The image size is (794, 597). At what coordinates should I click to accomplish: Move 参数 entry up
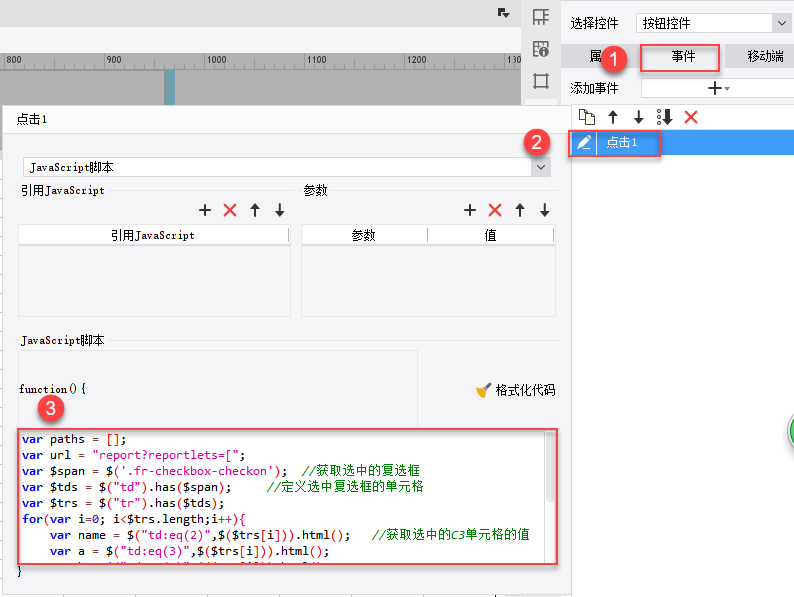coord(520,210)
